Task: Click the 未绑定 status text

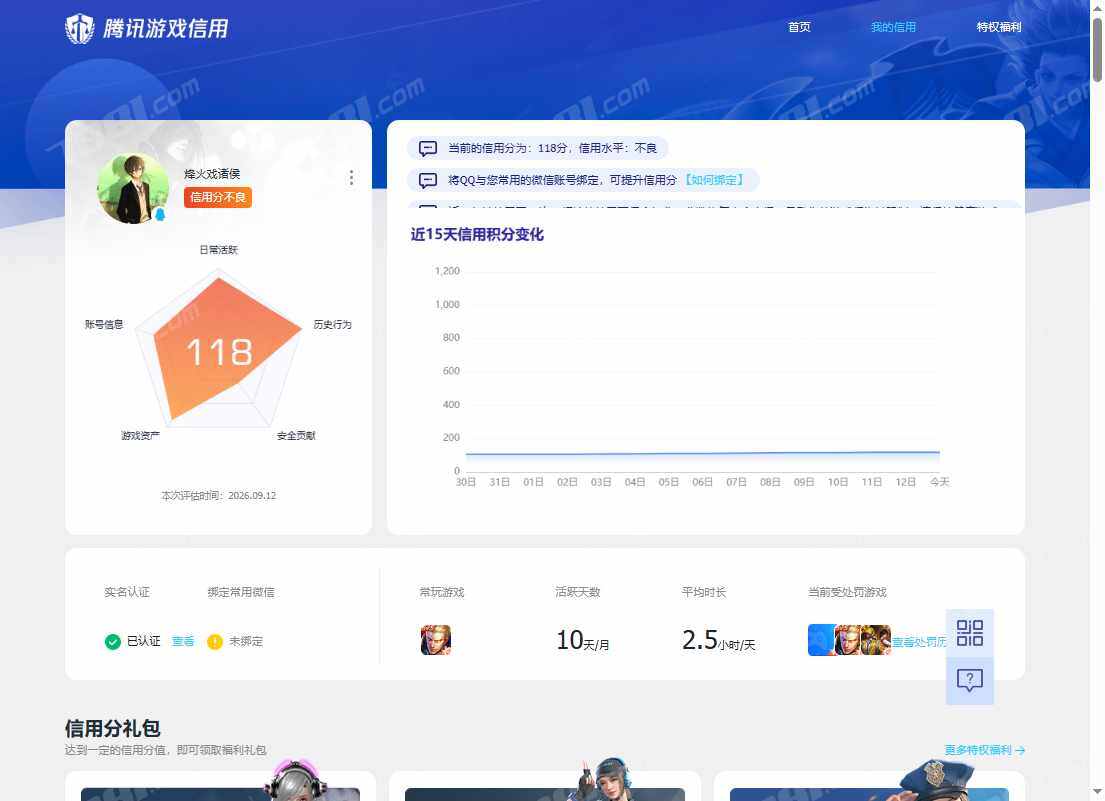Action: point(246,641)
